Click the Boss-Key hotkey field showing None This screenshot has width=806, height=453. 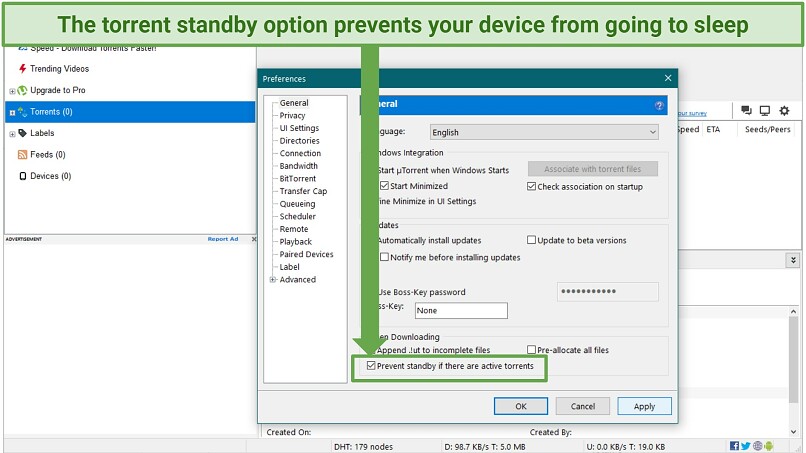461,311
